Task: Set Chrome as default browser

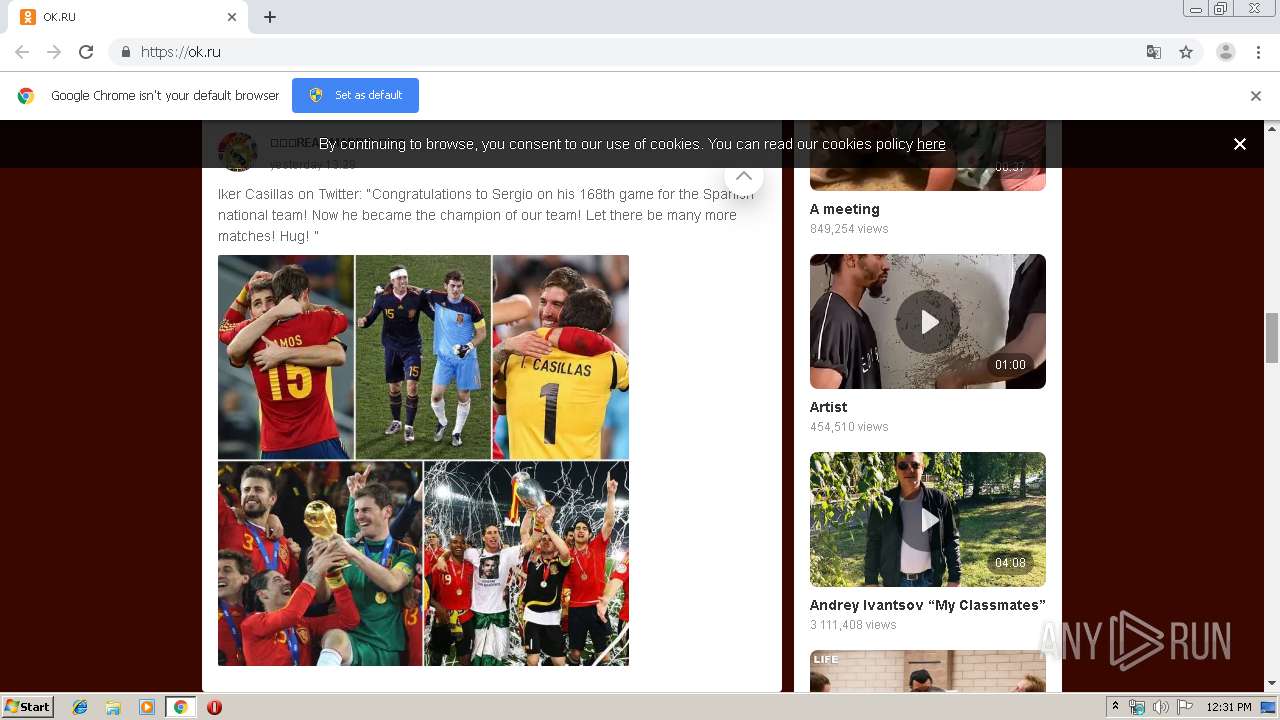Action: pyautogui.click(x=355, y=95)
